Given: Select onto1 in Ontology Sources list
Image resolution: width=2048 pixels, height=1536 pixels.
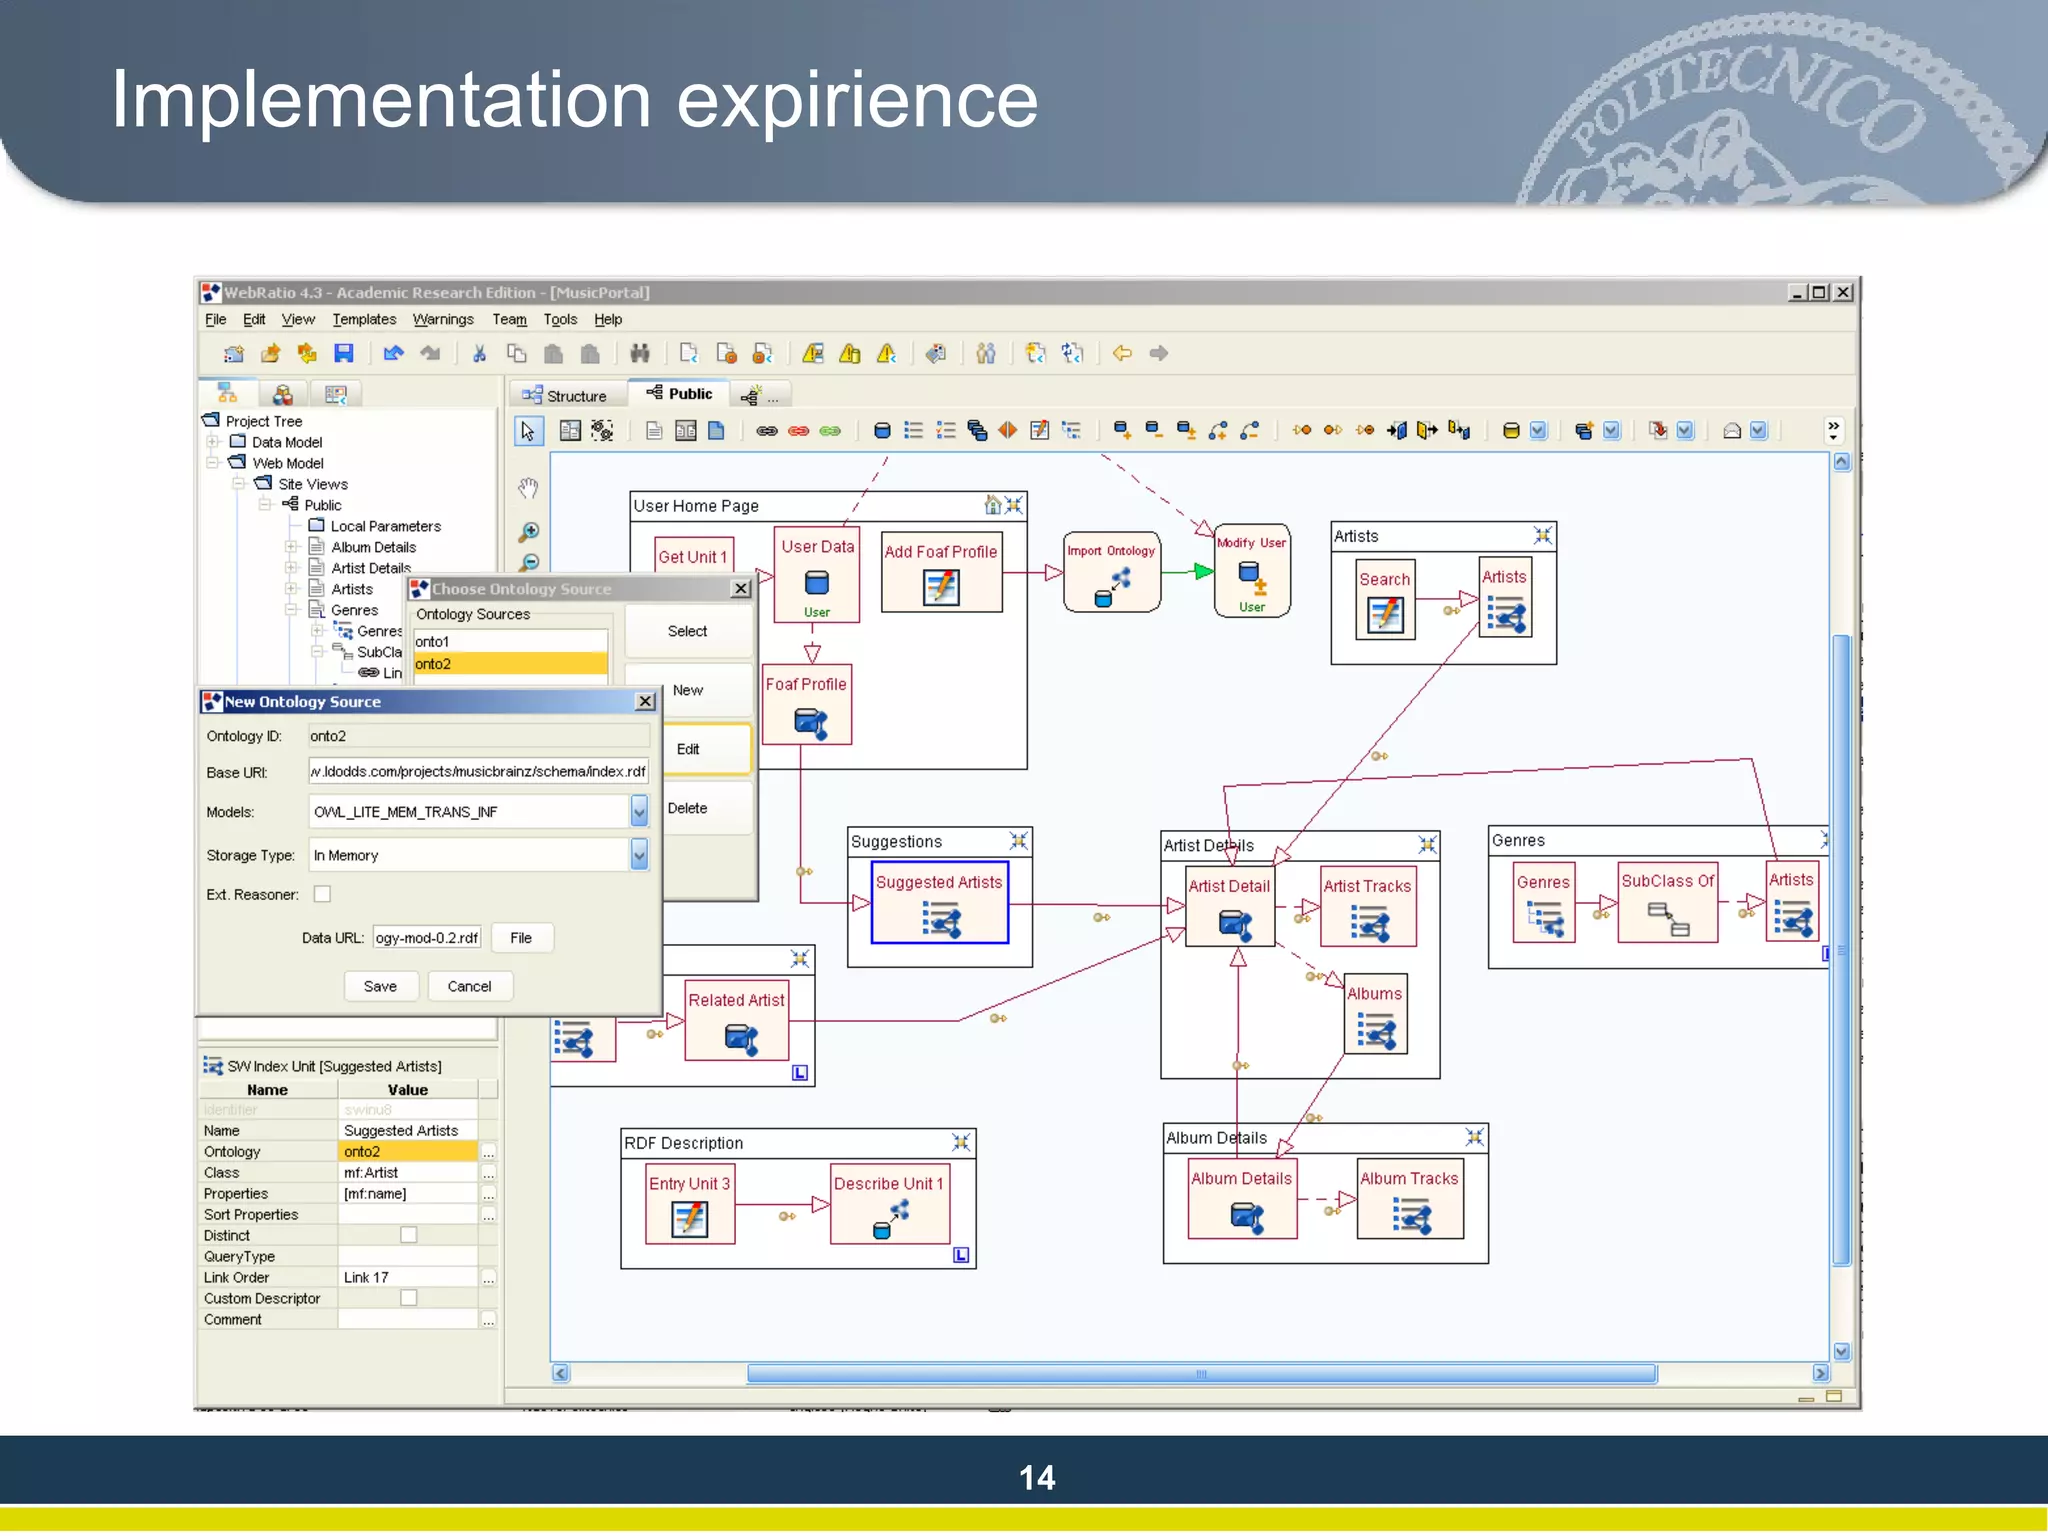Looking at the screenshot, I should [511, 641].
